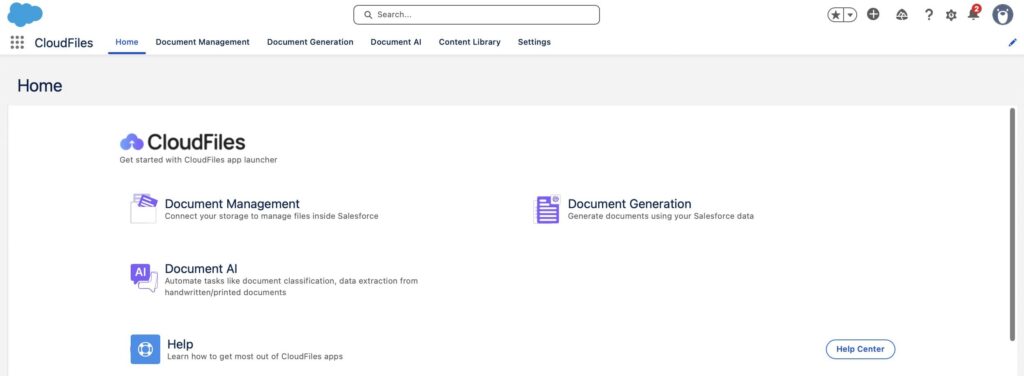
Task: Click the Favorites star icon
Action: pyautogui.click(x=835, y=15)
